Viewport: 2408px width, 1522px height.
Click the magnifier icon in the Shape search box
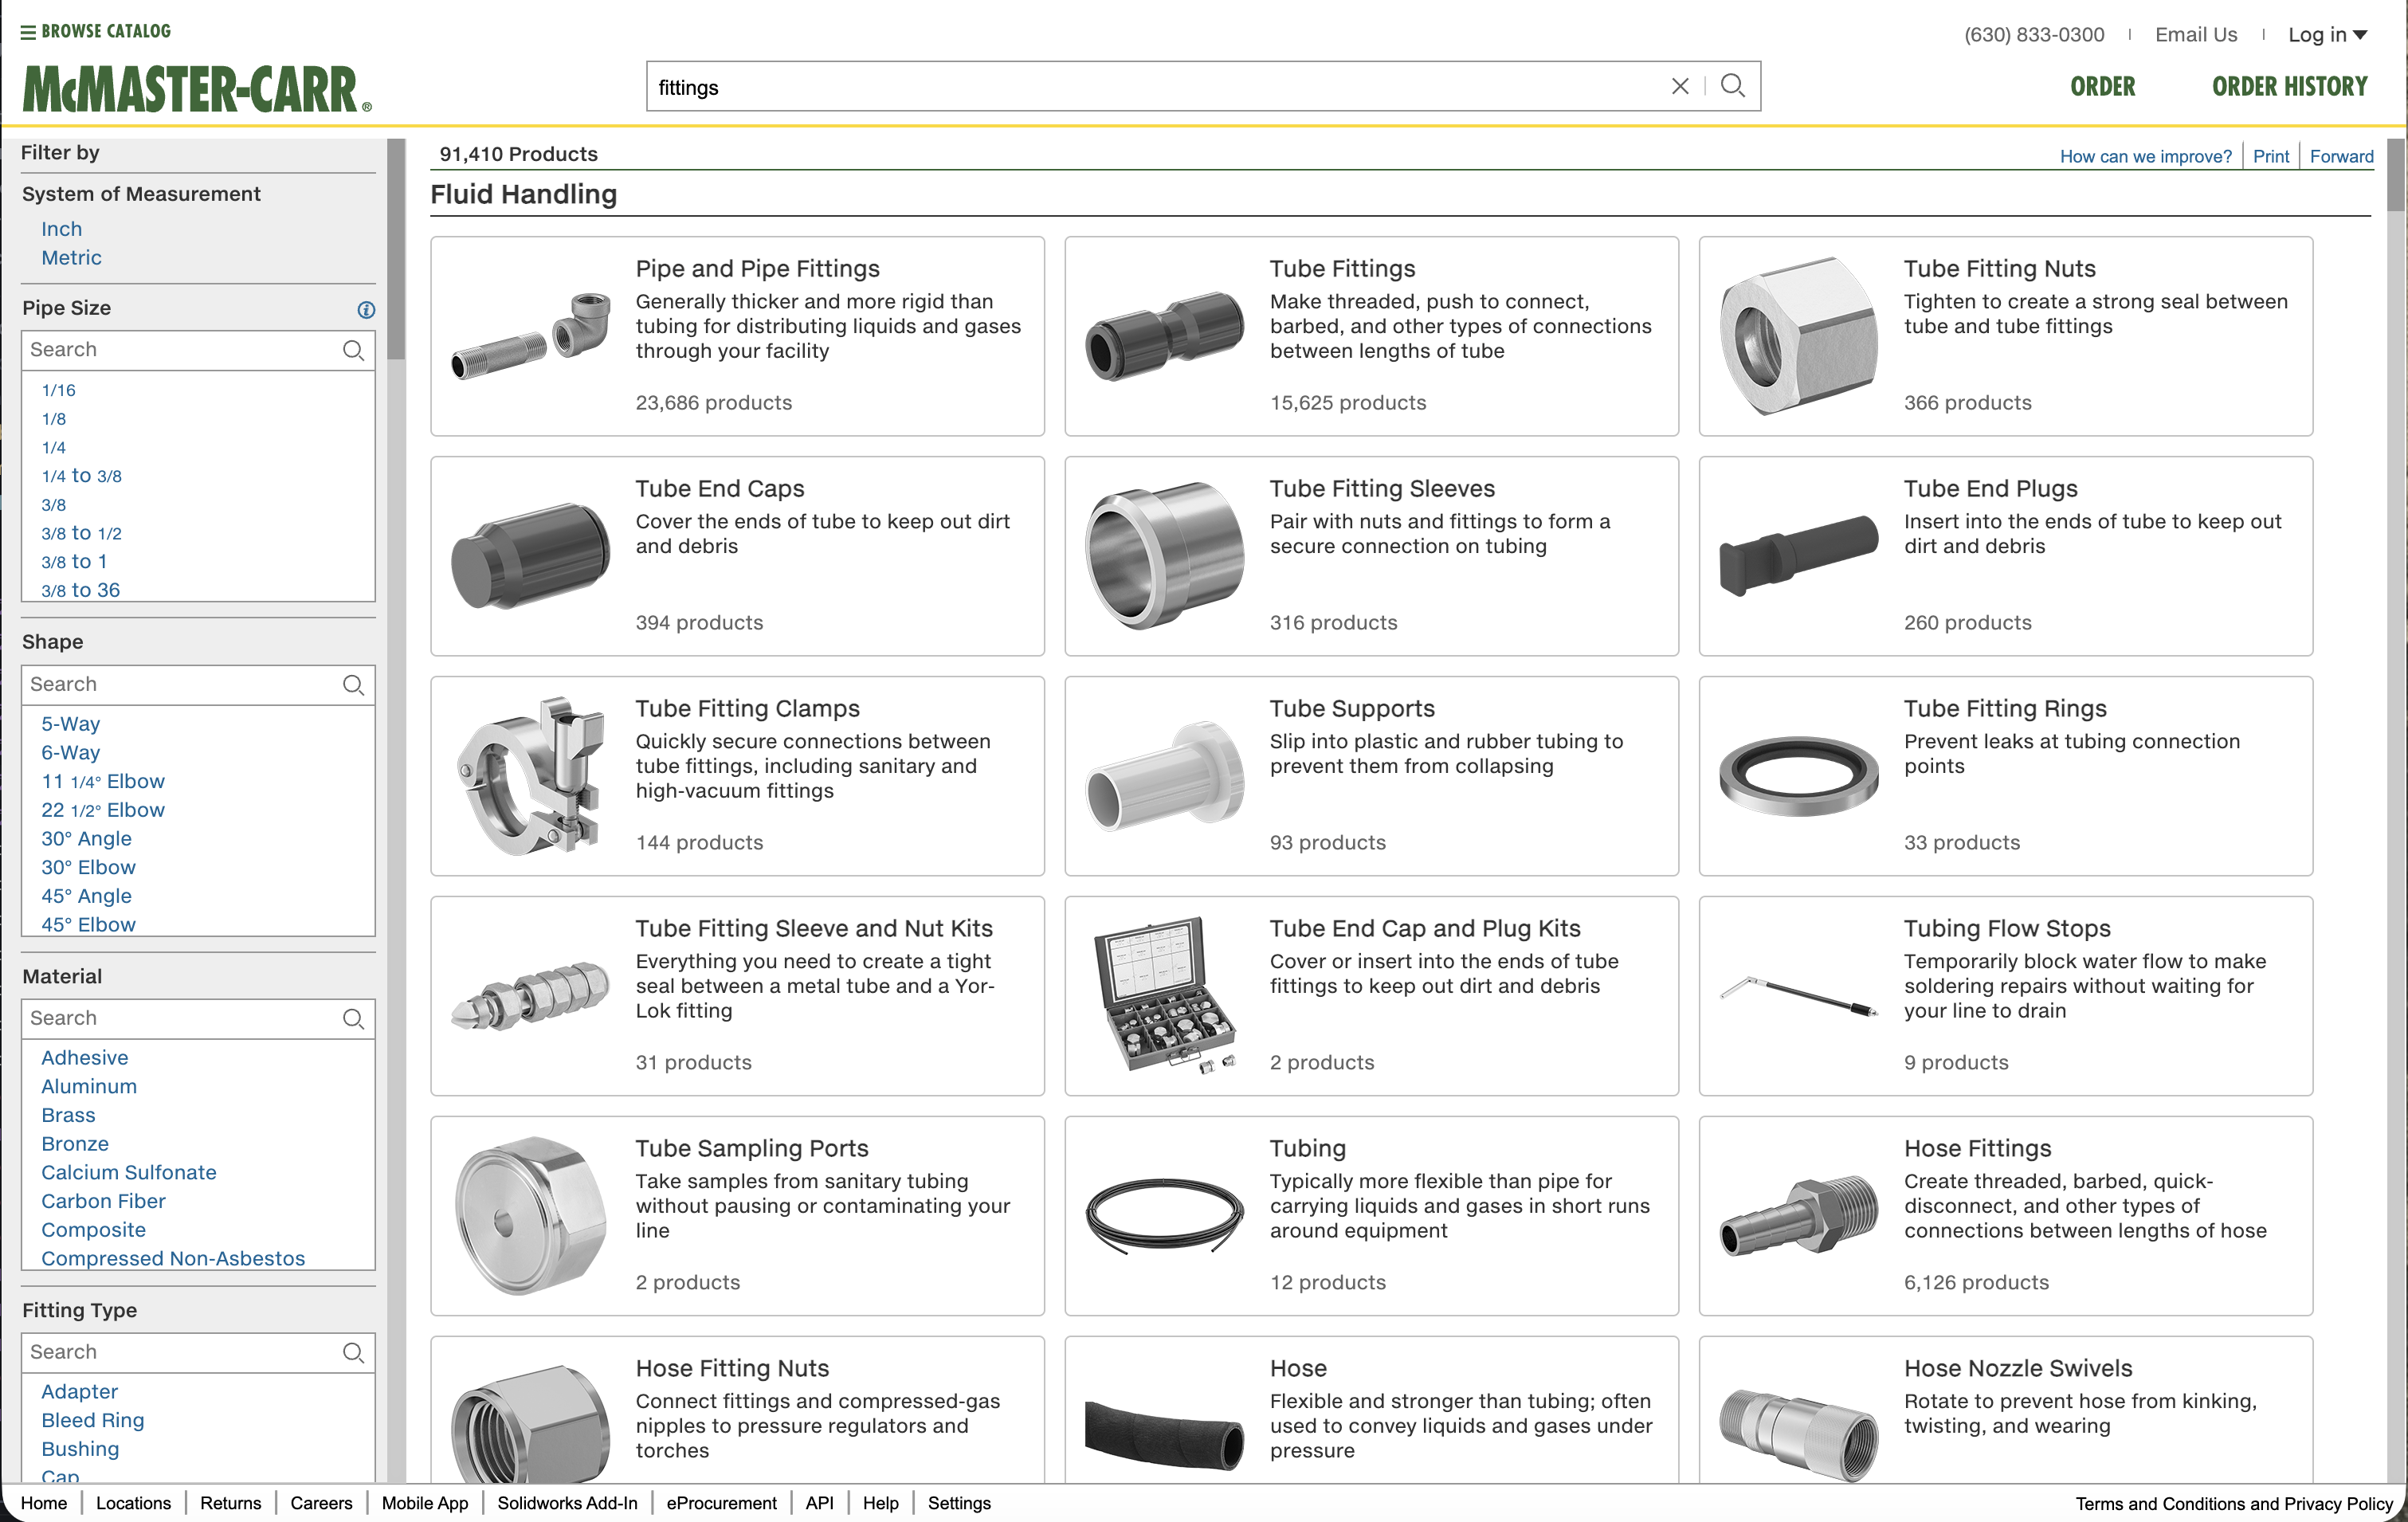[x=353, y=685]
